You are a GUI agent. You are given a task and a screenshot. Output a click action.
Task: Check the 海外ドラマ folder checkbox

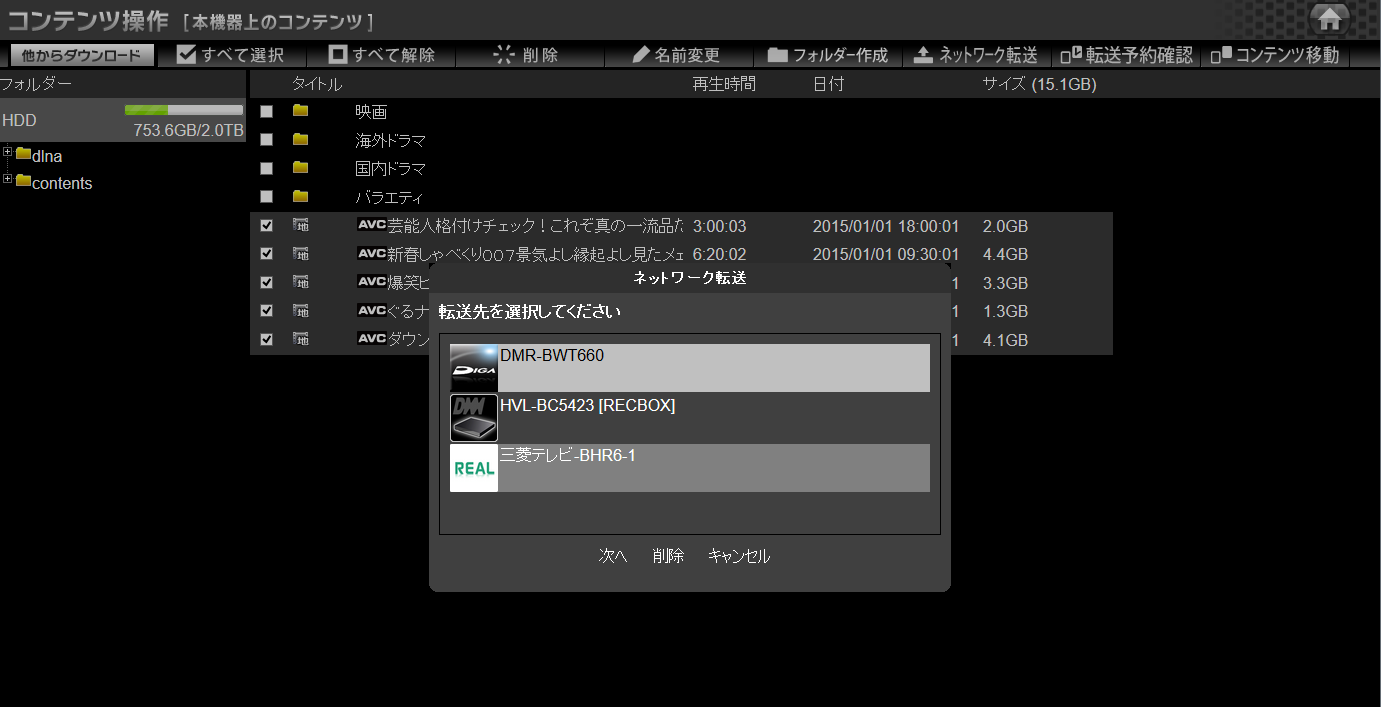click(x=265, y=139)
